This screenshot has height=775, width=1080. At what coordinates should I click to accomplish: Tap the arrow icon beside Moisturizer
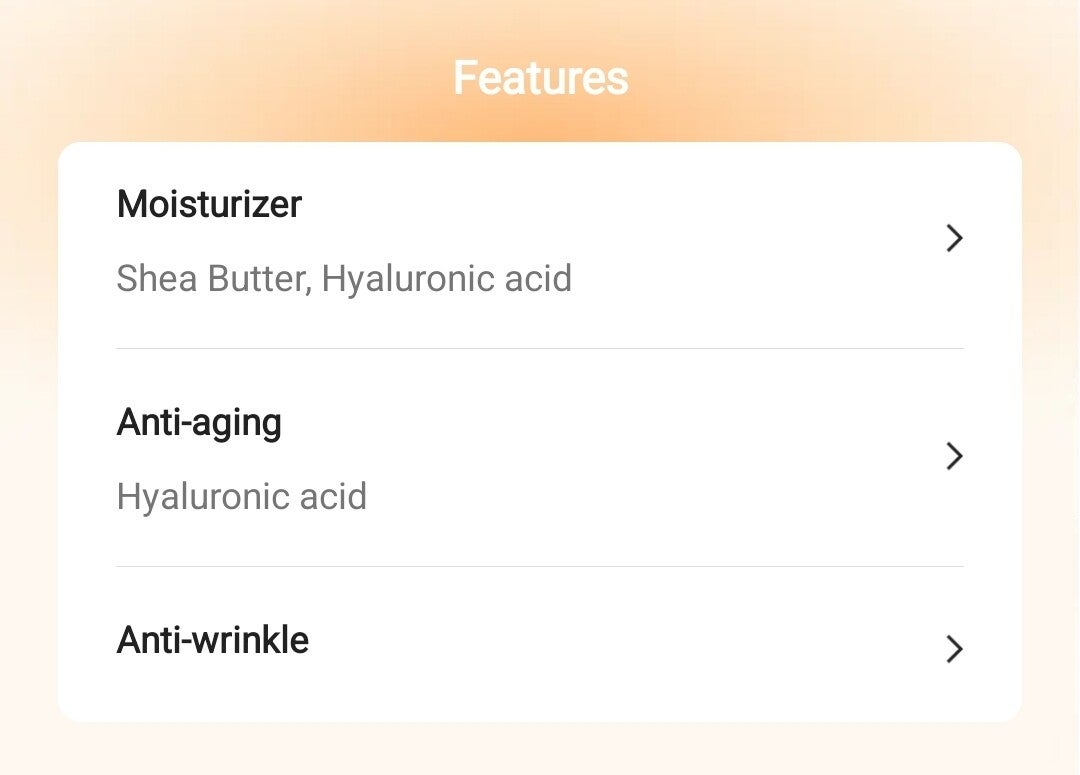point(954,238)
